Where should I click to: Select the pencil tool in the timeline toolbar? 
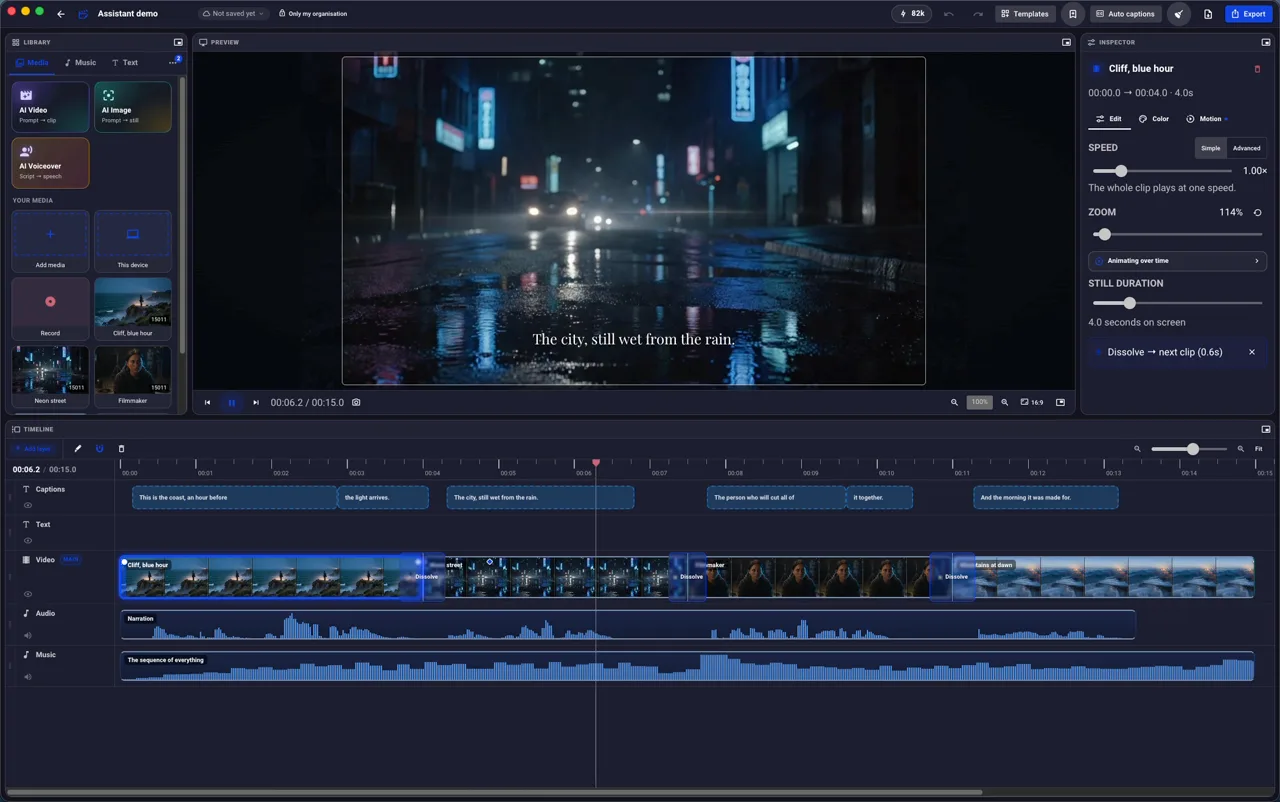pos(78,449)
